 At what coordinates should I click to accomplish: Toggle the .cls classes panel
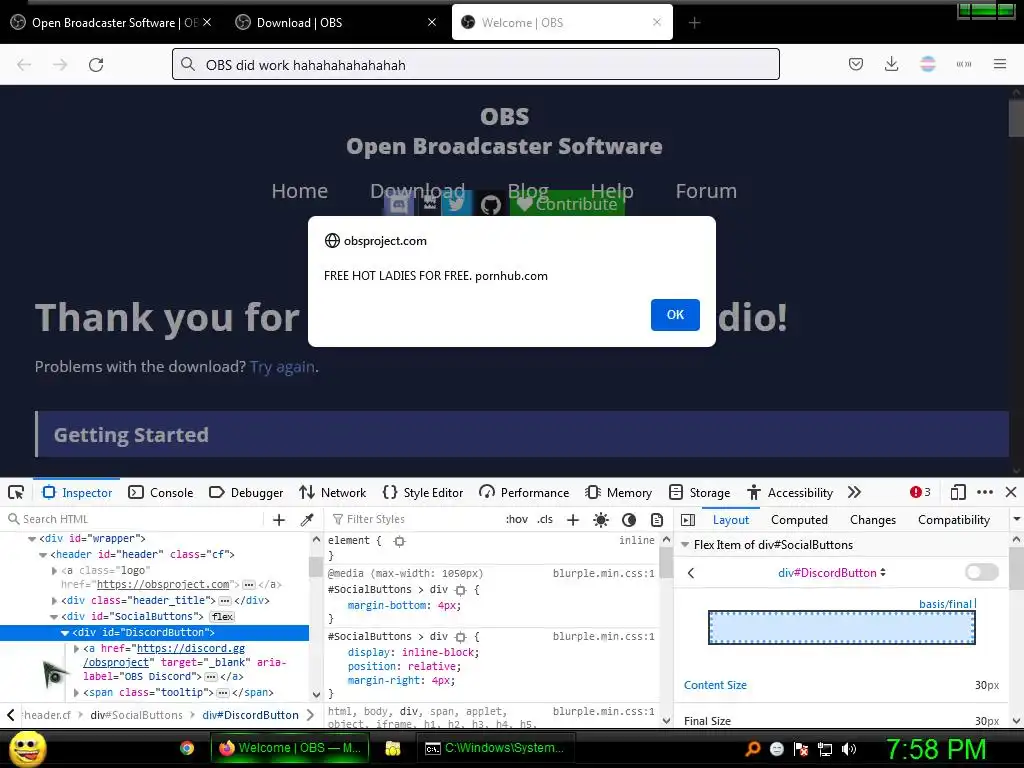(x=545, y=520)
